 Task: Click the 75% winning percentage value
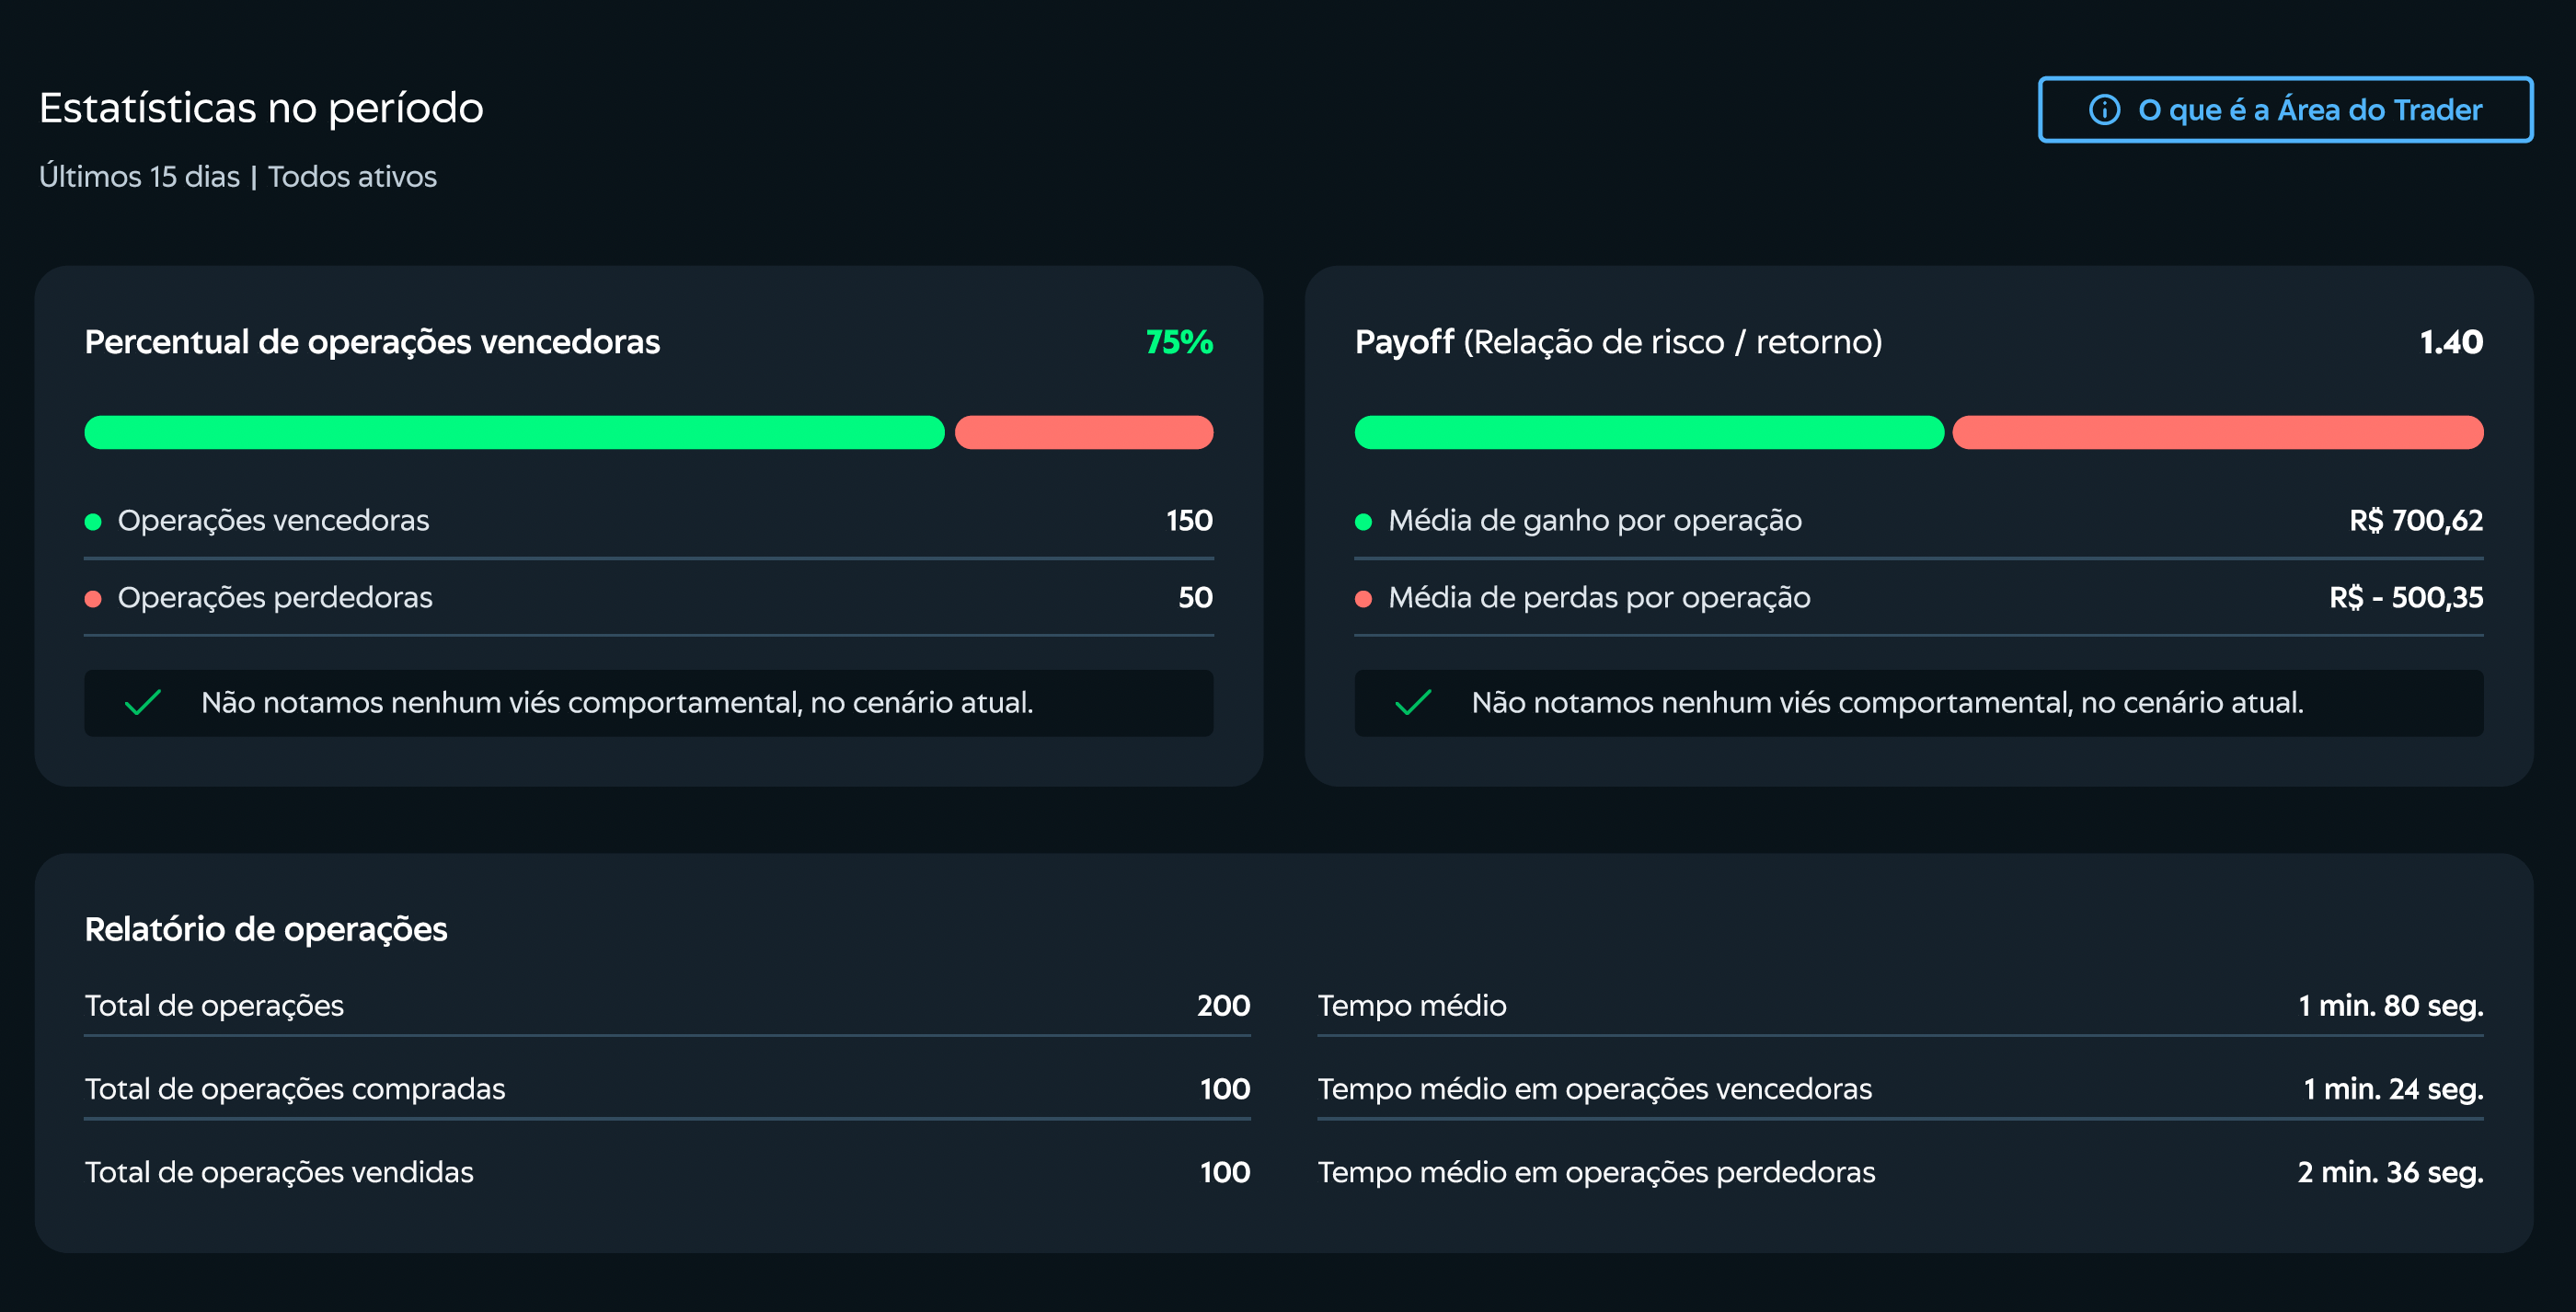tap(1179, 342)
